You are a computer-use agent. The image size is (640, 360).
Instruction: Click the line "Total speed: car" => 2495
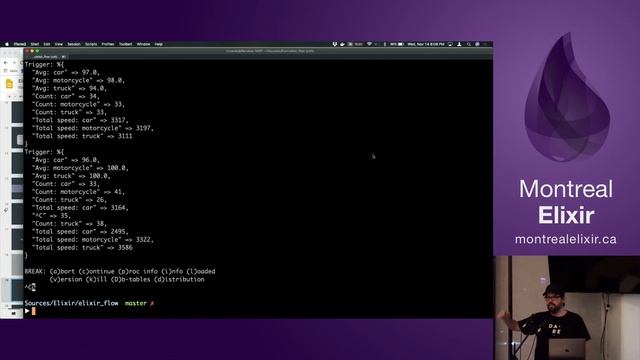coord(80,231)
